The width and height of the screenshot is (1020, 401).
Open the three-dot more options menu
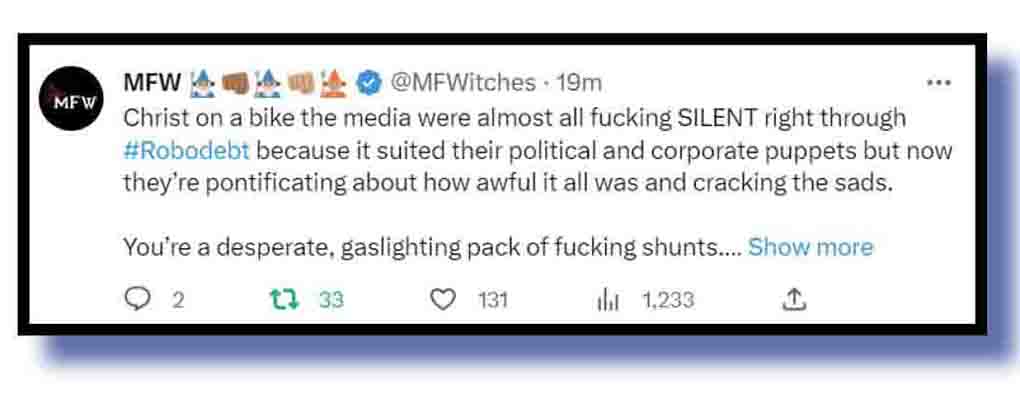pyautogui.click(x=938, y=83)
